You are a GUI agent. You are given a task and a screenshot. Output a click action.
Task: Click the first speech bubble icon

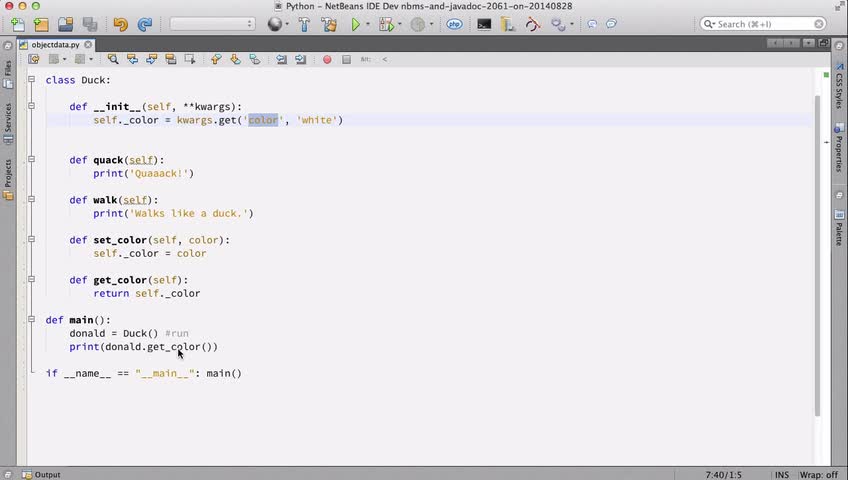click(592, 24)
